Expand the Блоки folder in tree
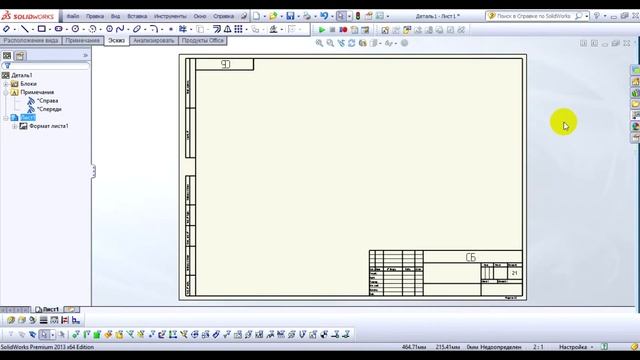 [x=6, y=84]
